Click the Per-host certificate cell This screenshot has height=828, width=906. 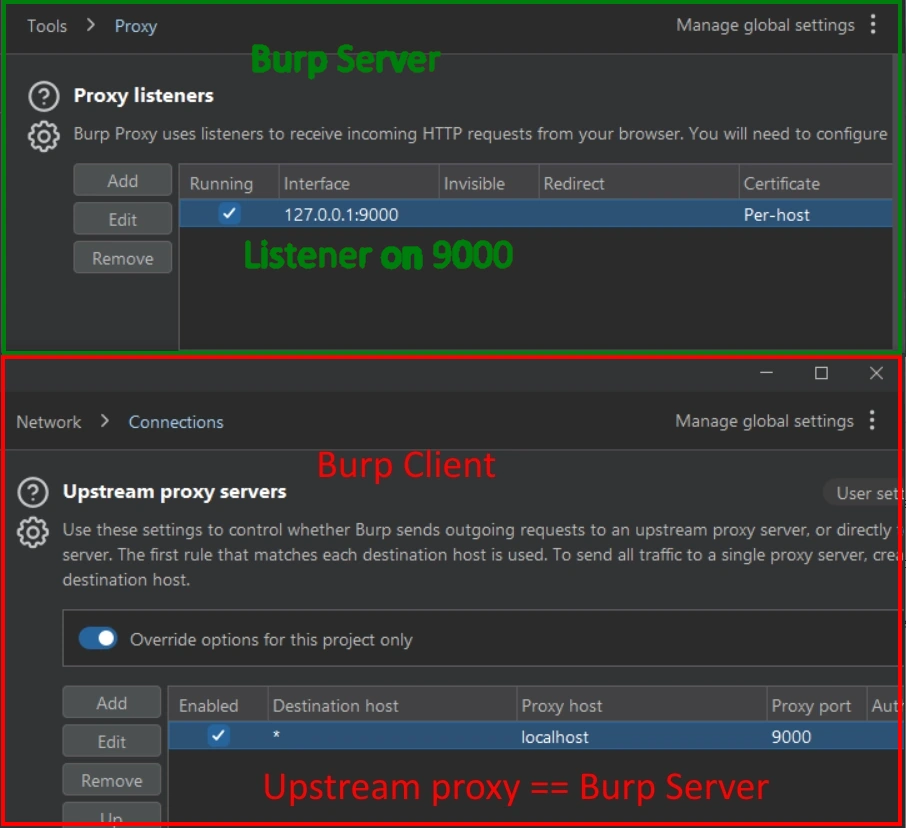[816, 214]
